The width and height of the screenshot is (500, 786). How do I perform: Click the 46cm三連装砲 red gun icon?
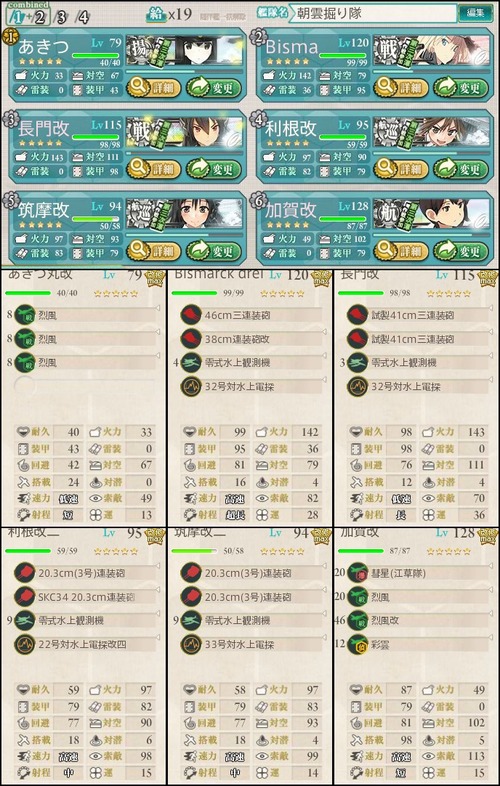point(191,315)
